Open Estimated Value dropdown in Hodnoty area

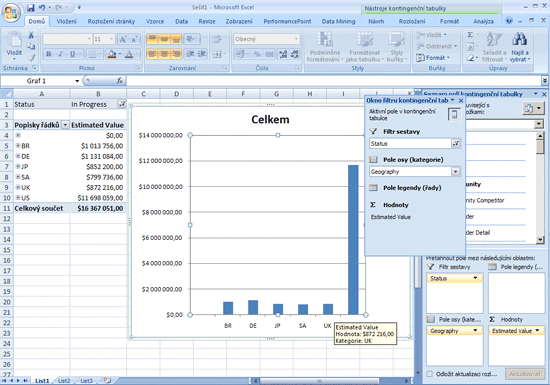click(x=537, y=331)
